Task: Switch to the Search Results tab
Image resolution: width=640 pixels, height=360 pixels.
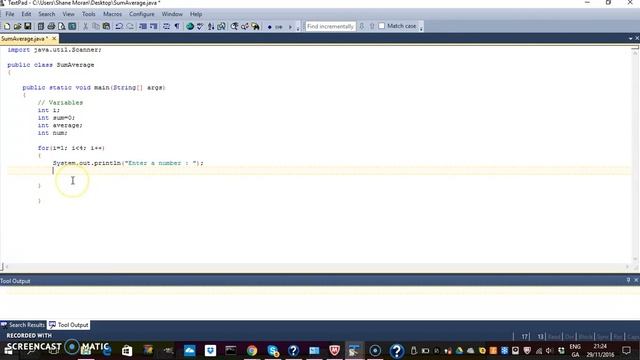Action: click(23, 325)
